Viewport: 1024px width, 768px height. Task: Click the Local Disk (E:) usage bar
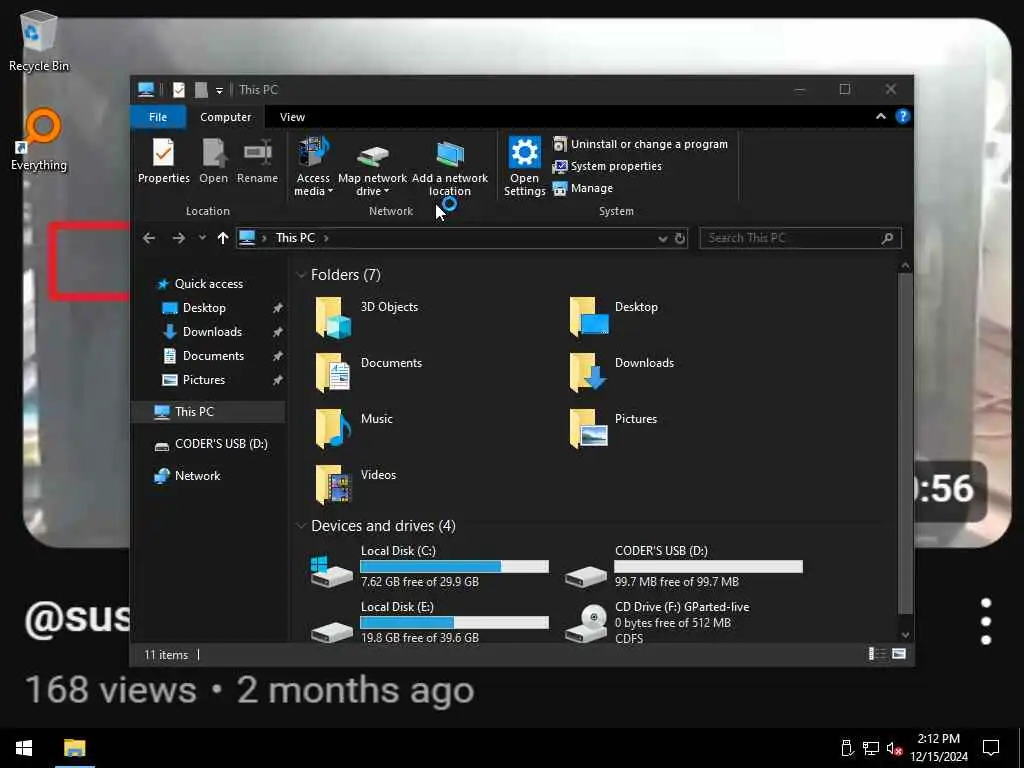click(455, 623)
